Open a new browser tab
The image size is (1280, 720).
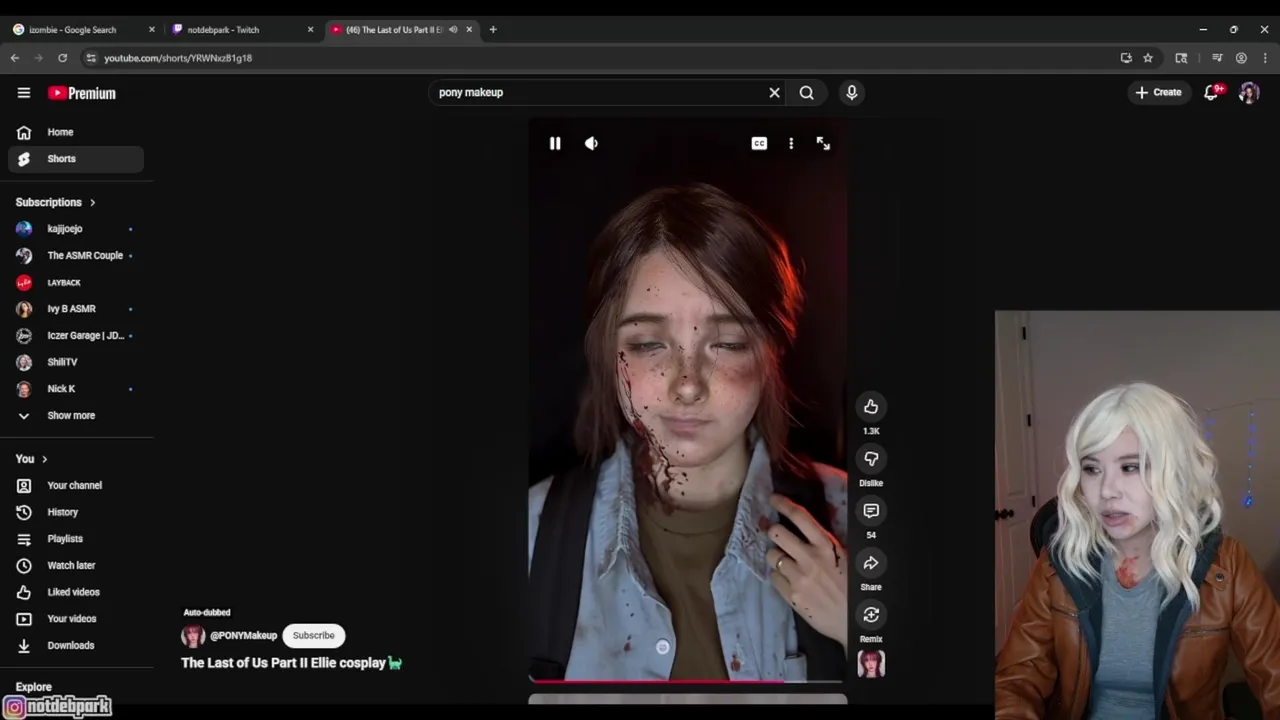pos(493,30)
